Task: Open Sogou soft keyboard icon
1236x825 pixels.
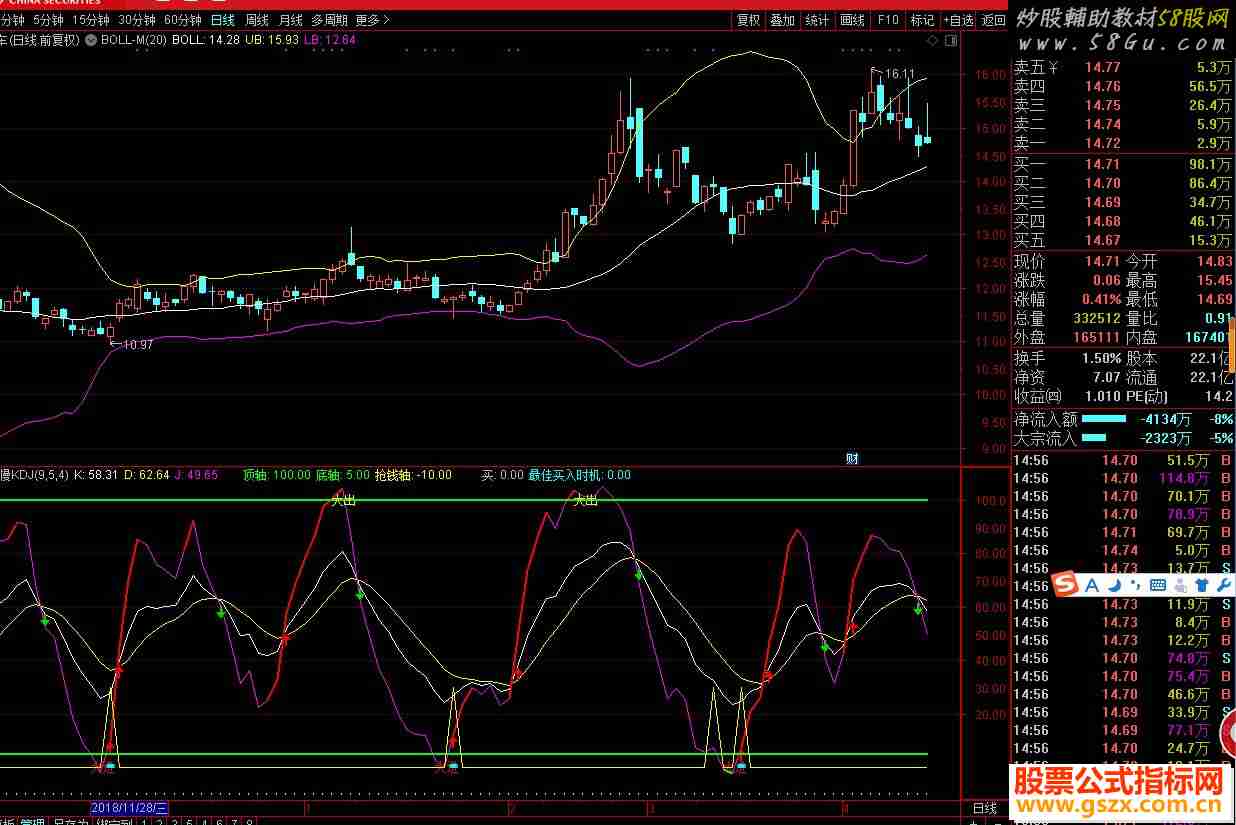Action: (1158, 584)
